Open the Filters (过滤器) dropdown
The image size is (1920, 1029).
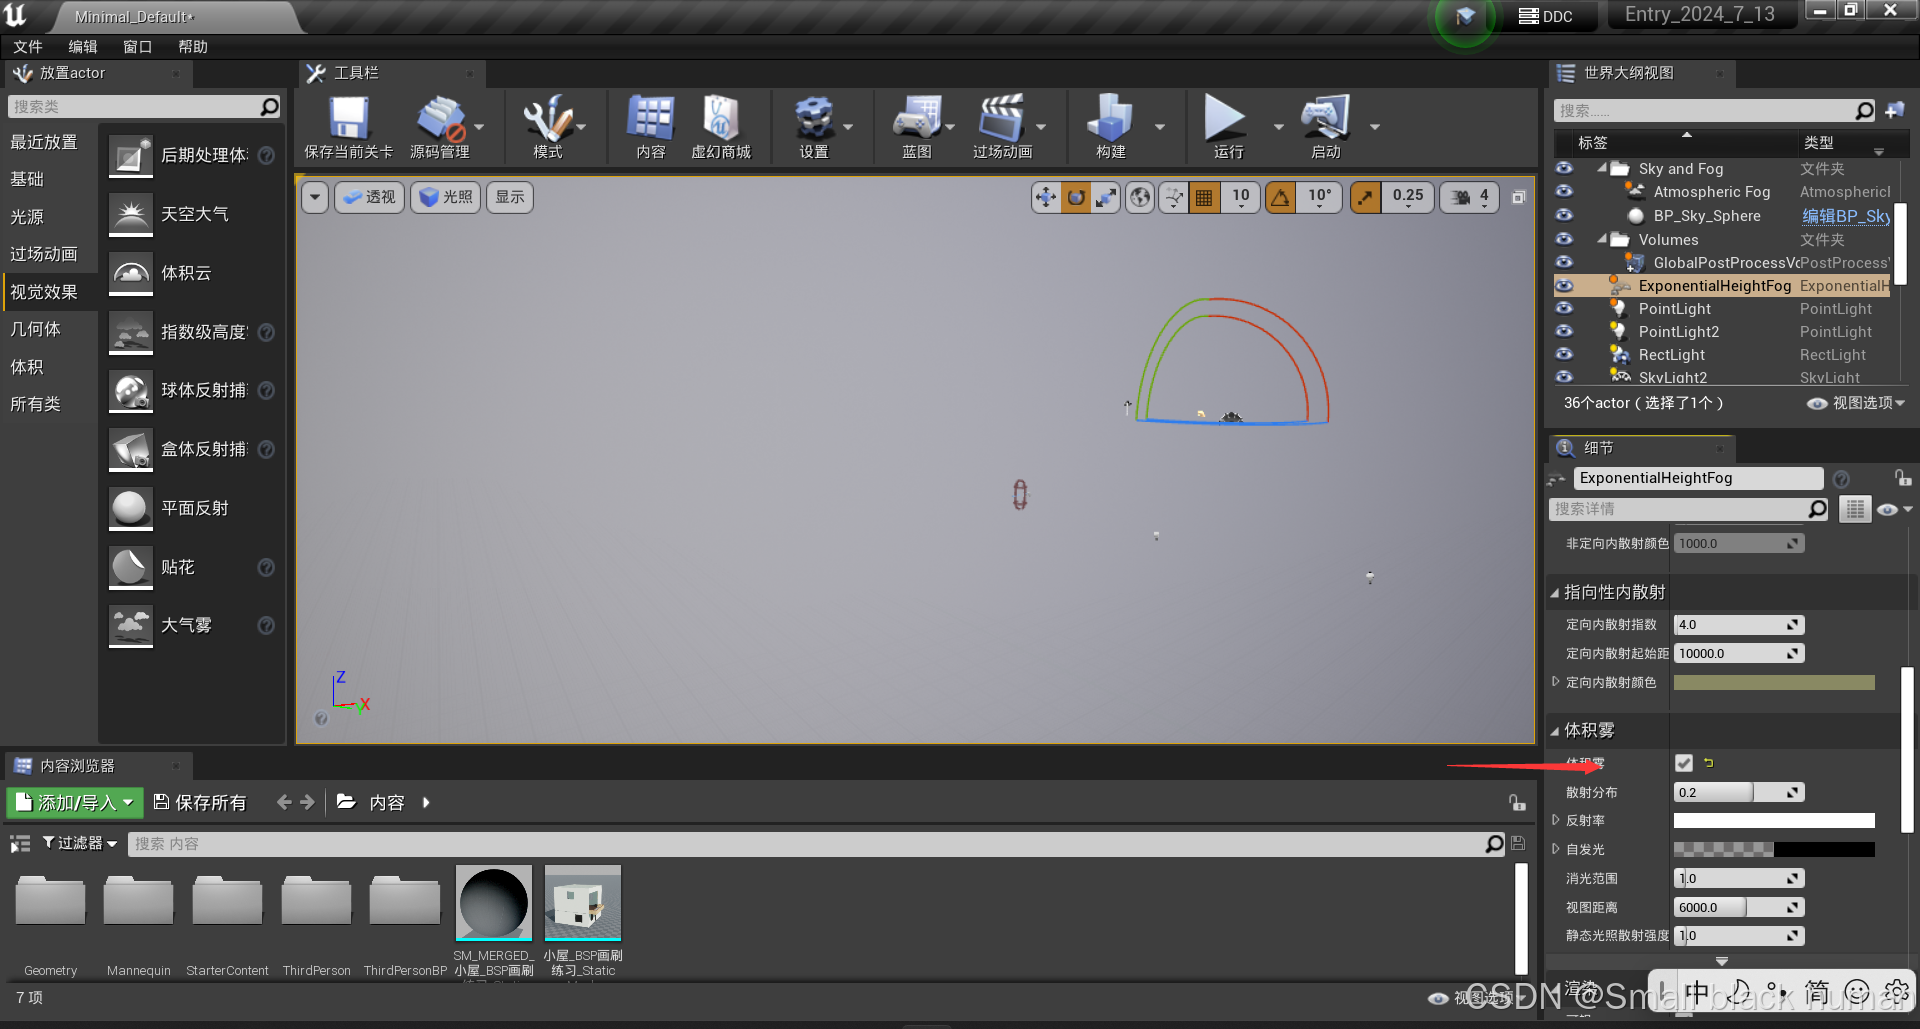[x=79, y=843]
